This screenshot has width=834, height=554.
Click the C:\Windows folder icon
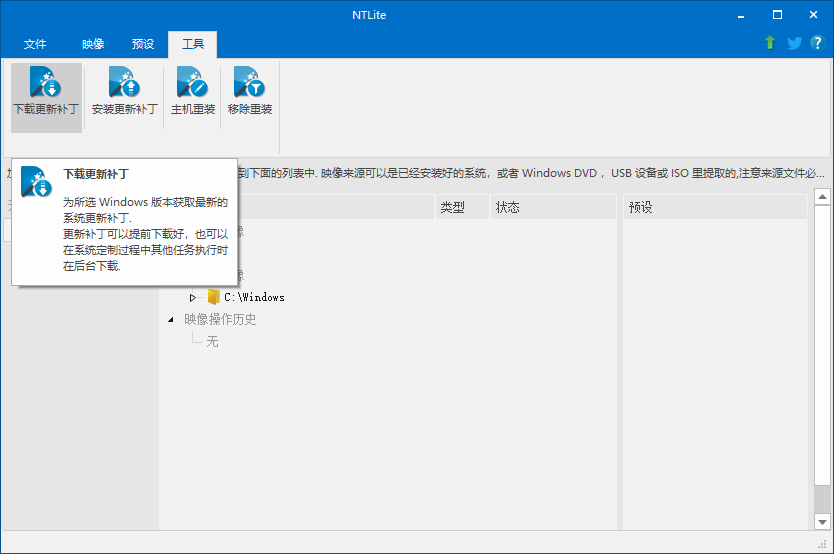click(x=213, y=297)
